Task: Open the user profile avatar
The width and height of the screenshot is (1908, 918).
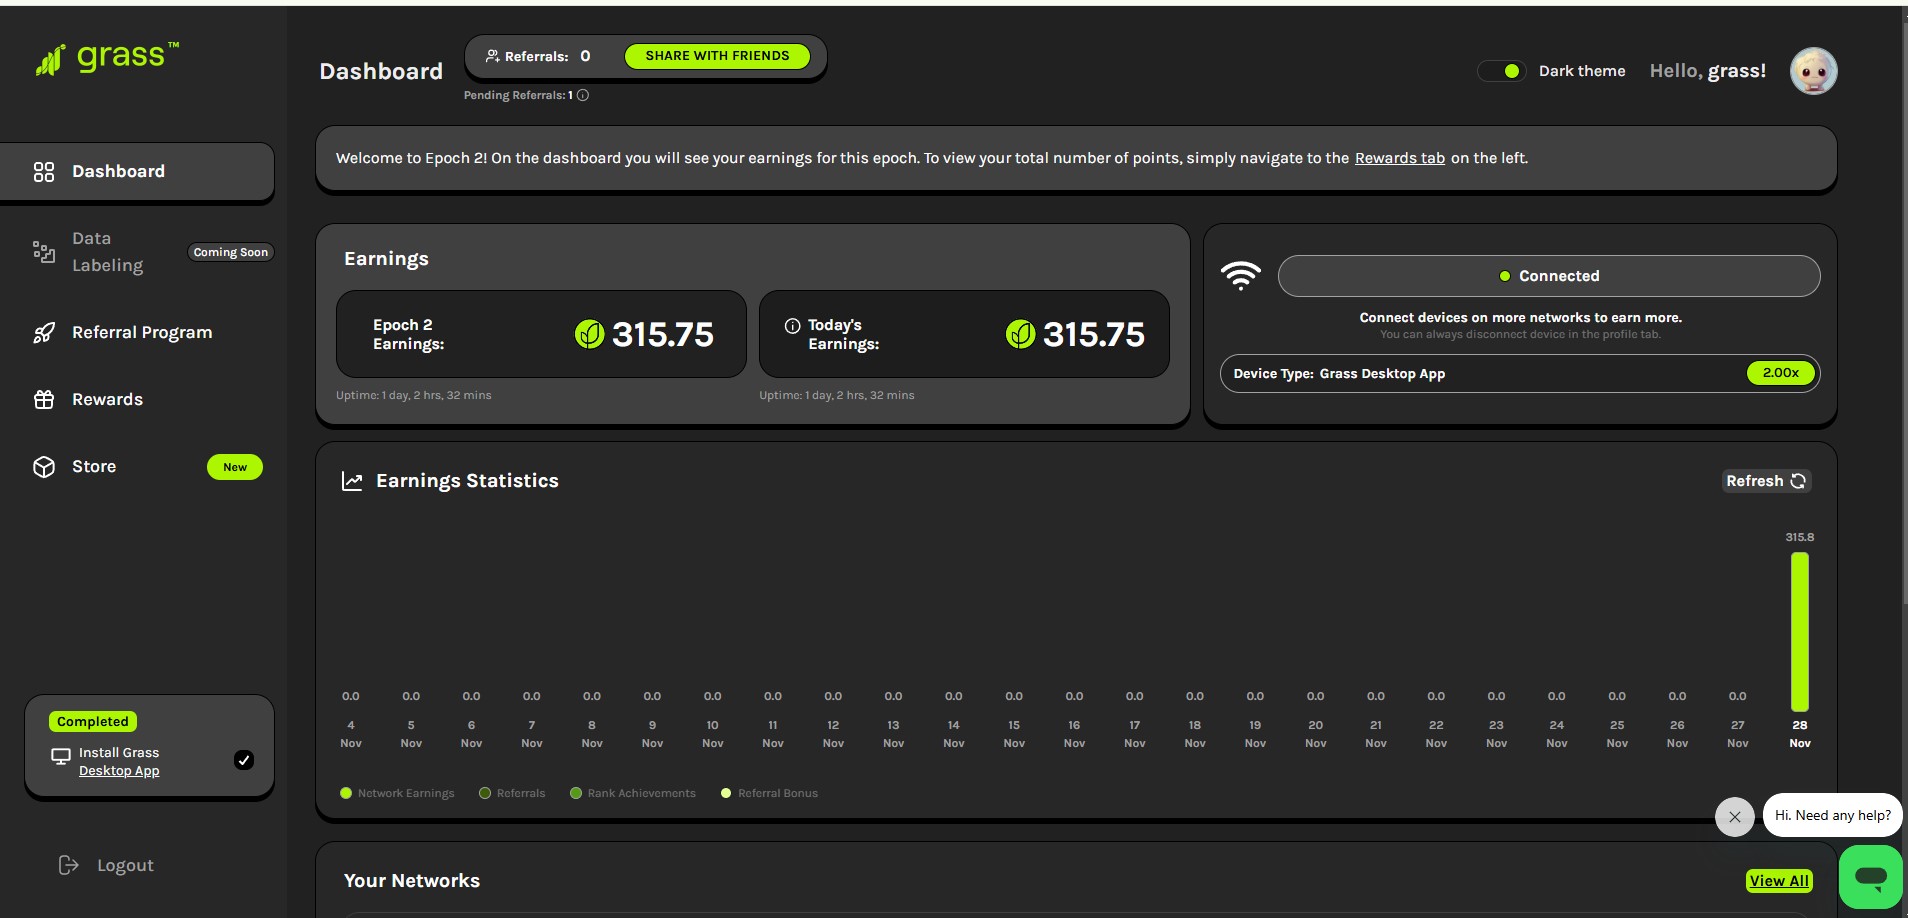Action: pyautogui.click(x=1813, y=71)
